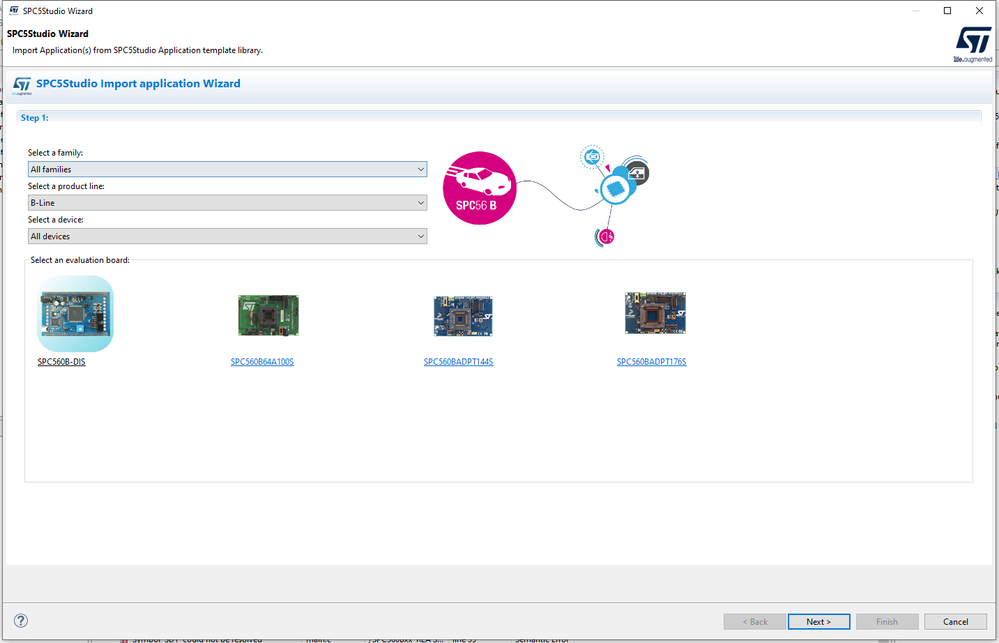
Task: Open the SPC560B64A100S link
Action: click(262, 362)
